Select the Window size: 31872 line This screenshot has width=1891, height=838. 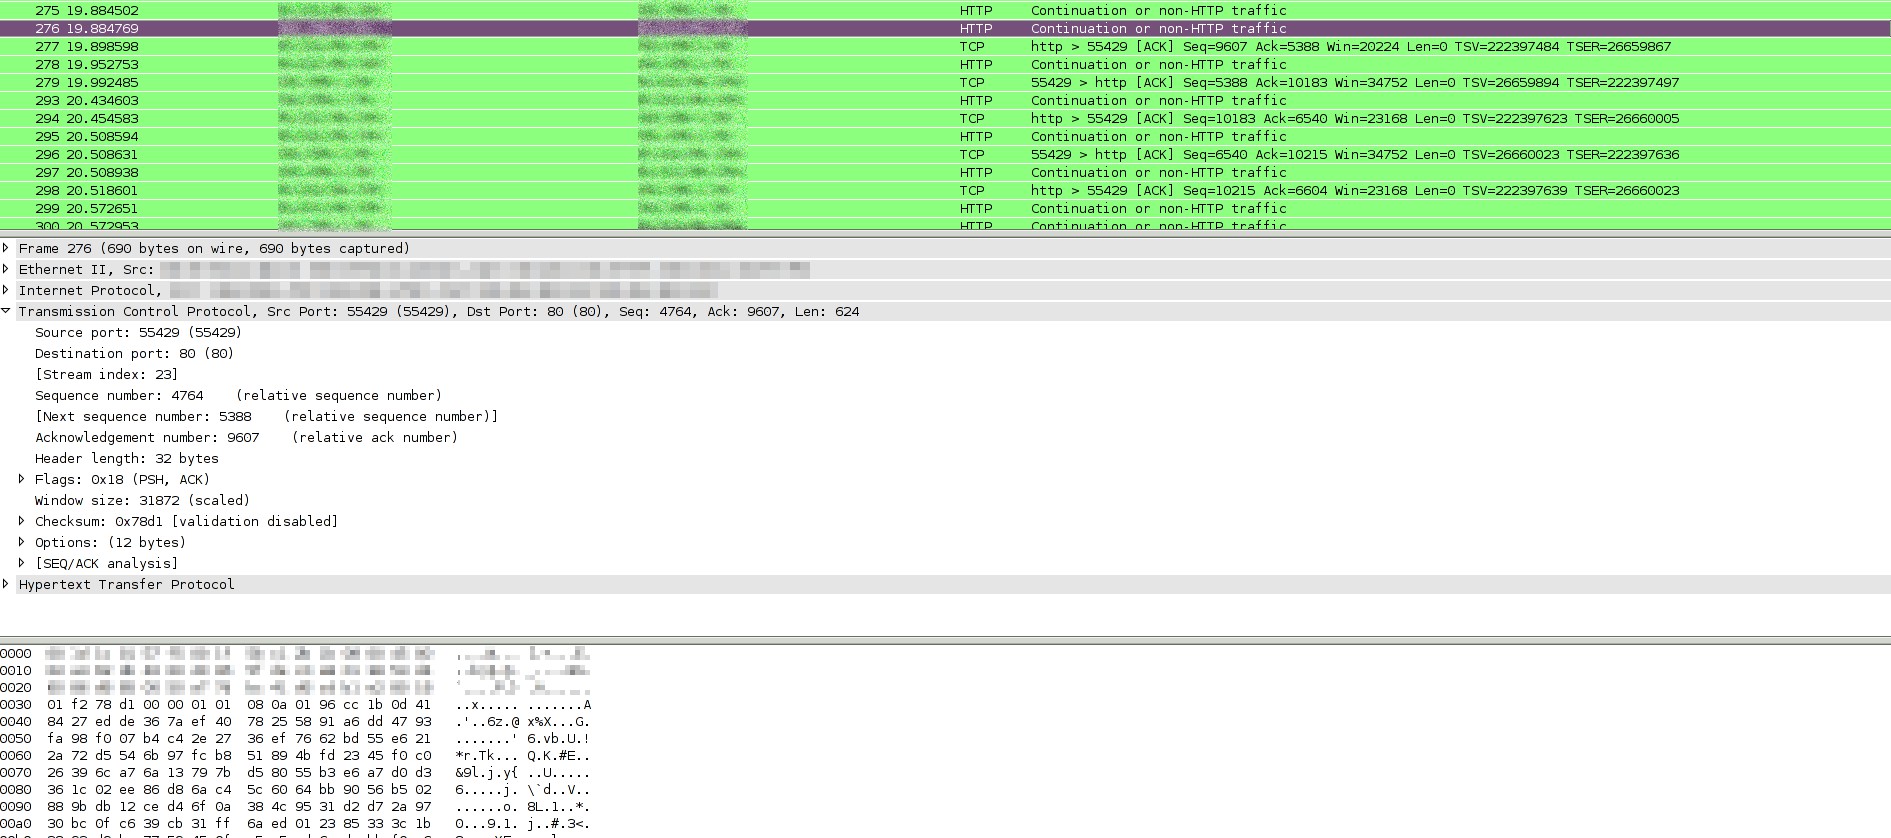coord(142,500)
